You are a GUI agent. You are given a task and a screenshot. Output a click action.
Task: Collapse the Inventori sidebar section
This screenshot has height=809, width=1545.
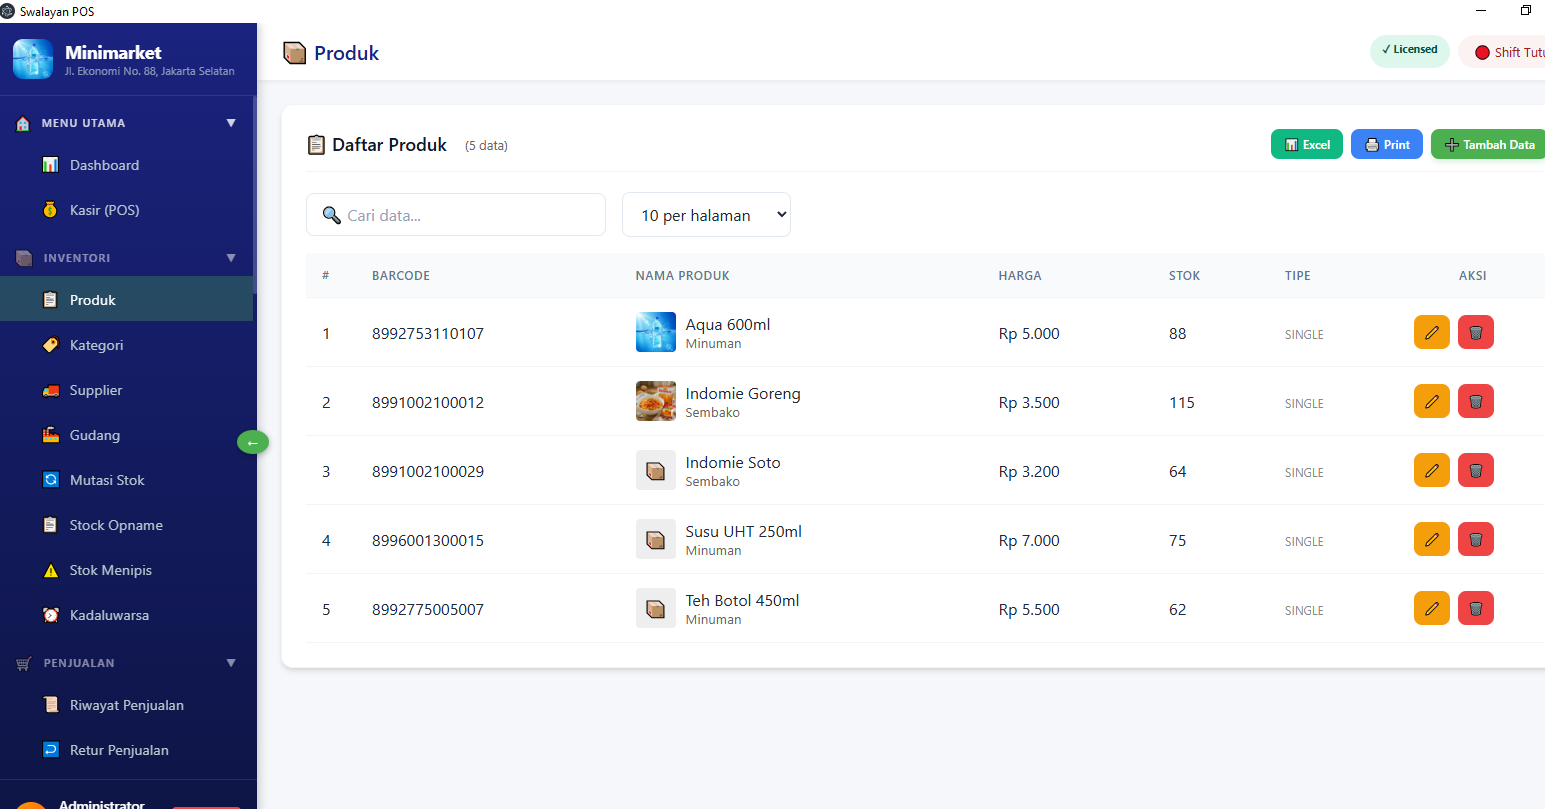[x=231, y=258]
